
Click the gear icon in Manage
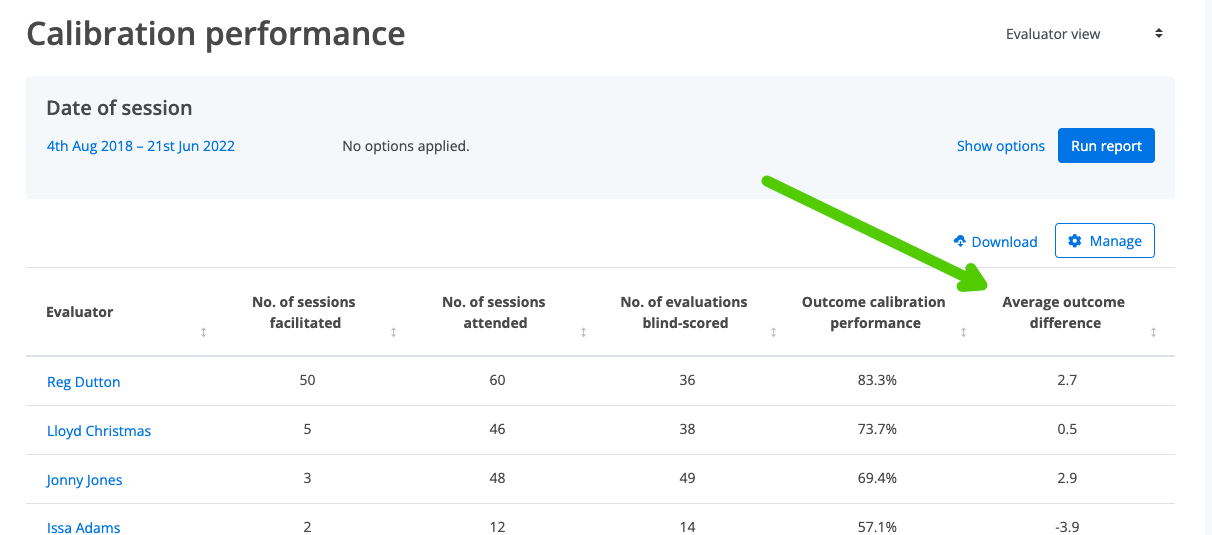click(1075, 241)
